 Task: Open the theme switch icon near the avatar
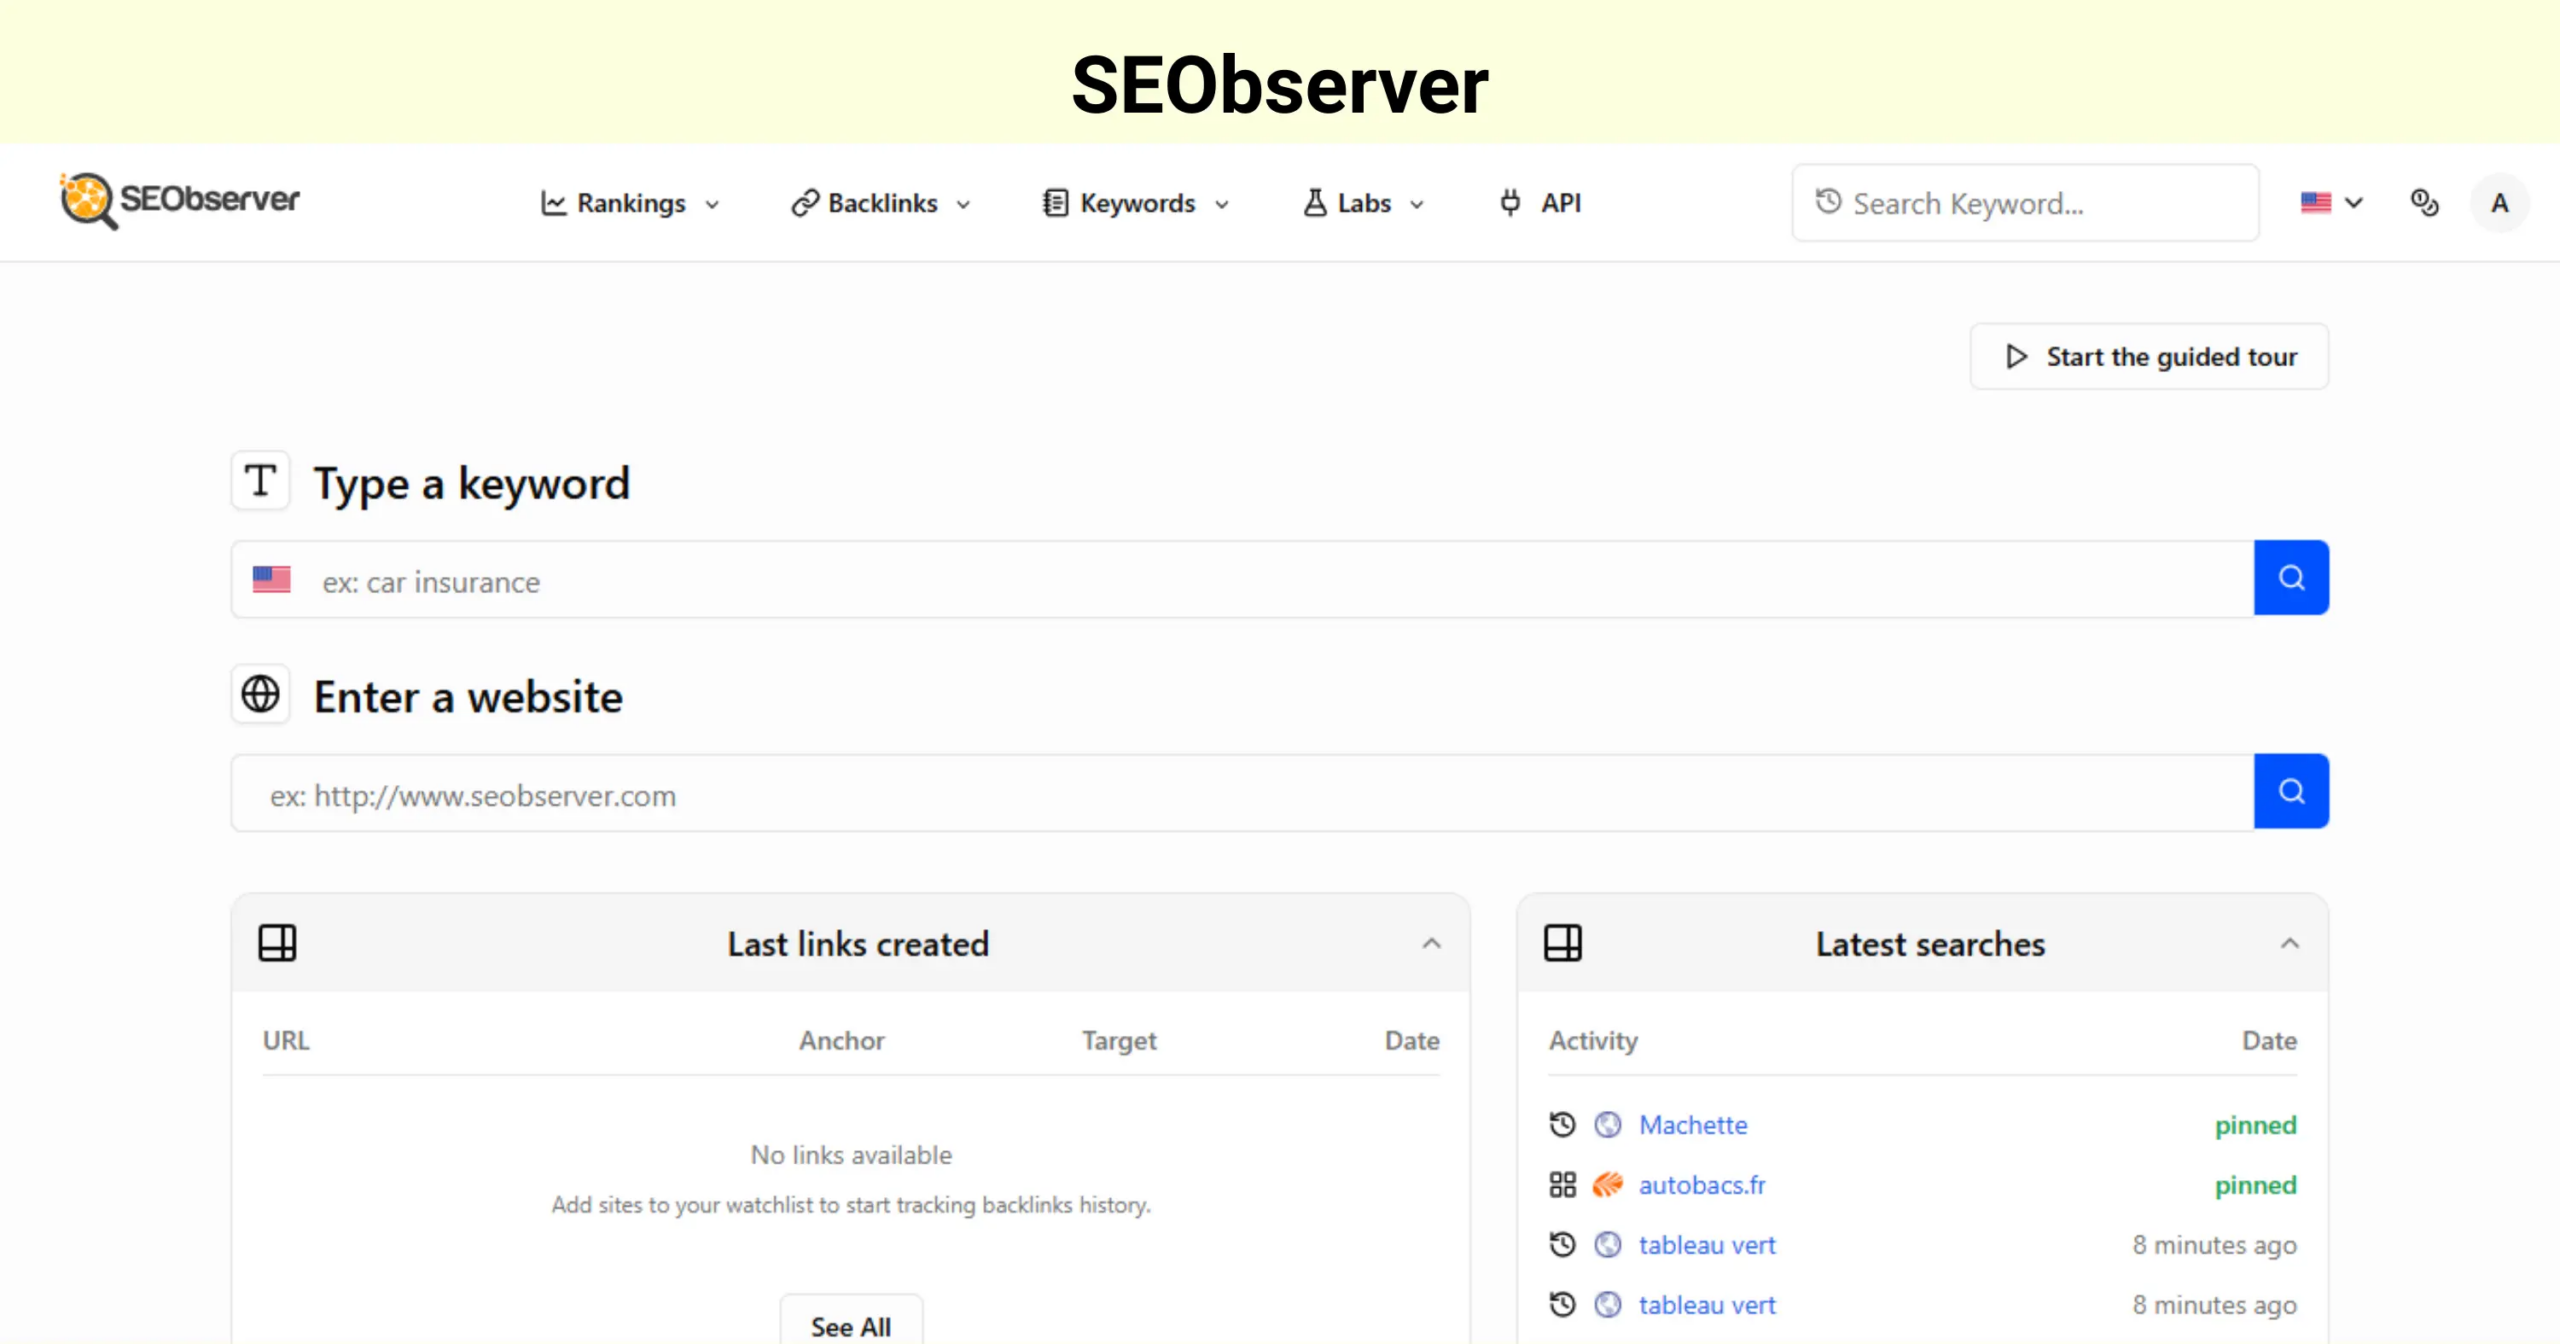click(2424, 203)
